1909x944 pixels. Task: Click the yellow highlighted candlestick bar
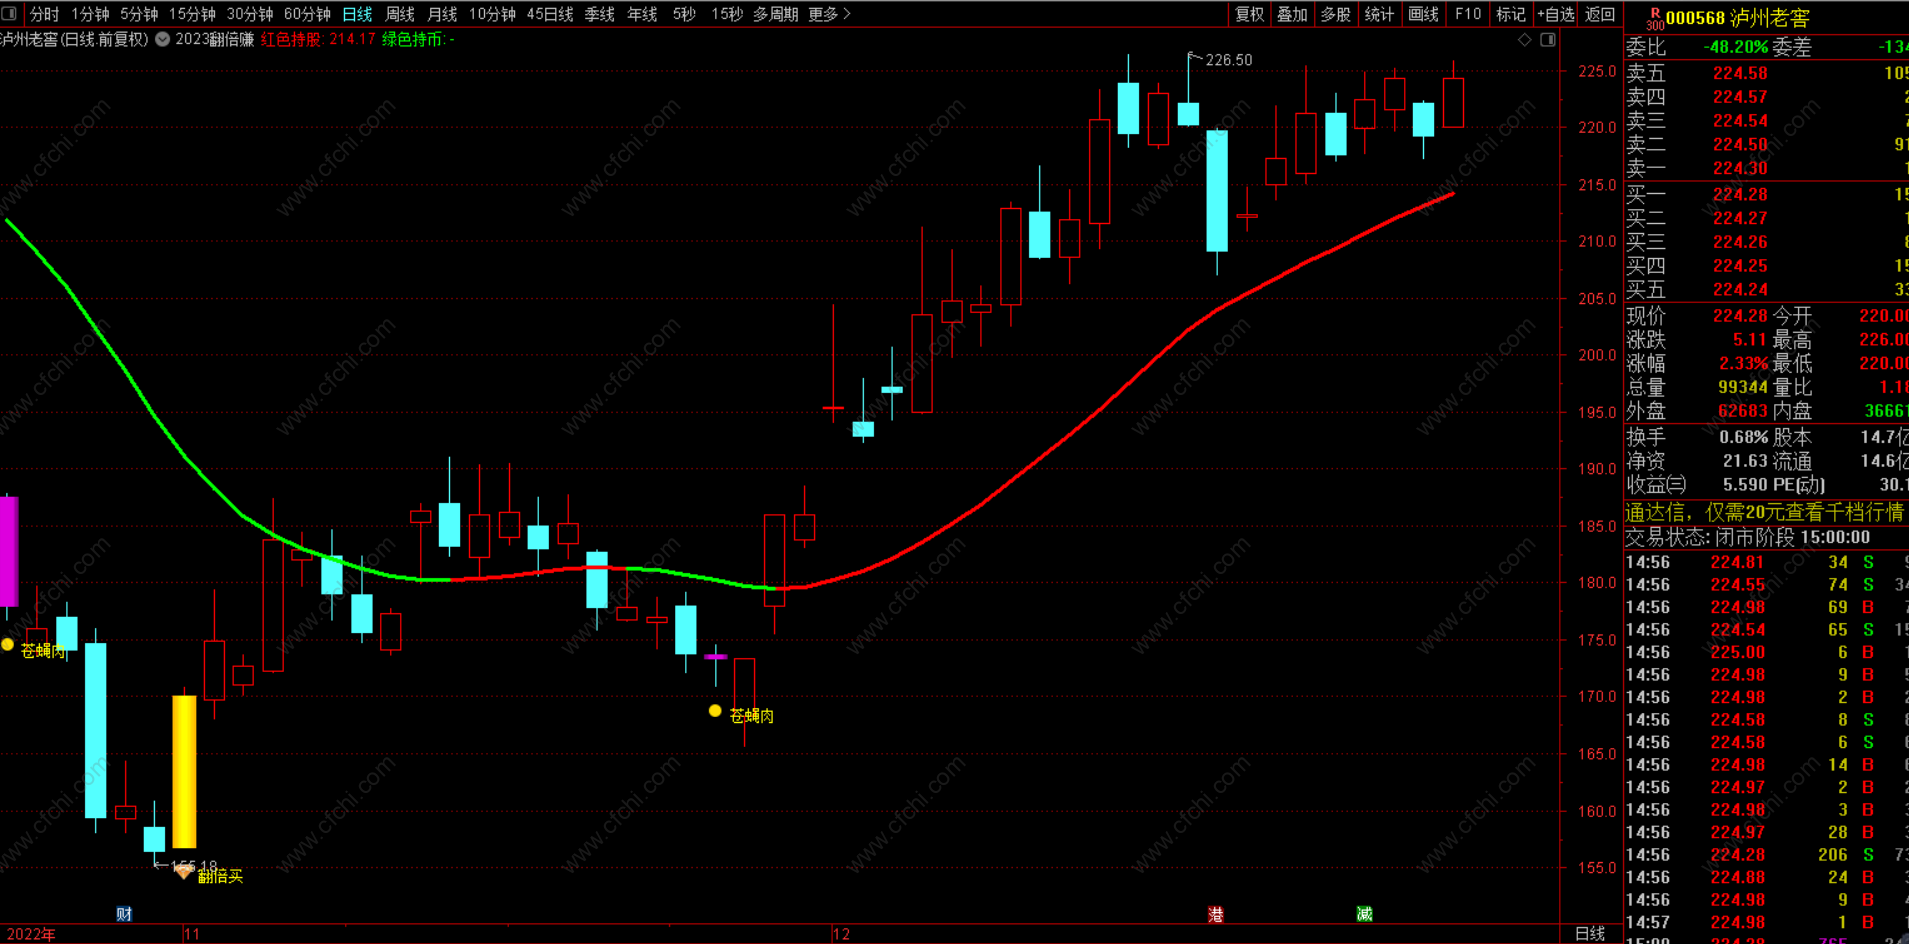[x=184, y=770]
